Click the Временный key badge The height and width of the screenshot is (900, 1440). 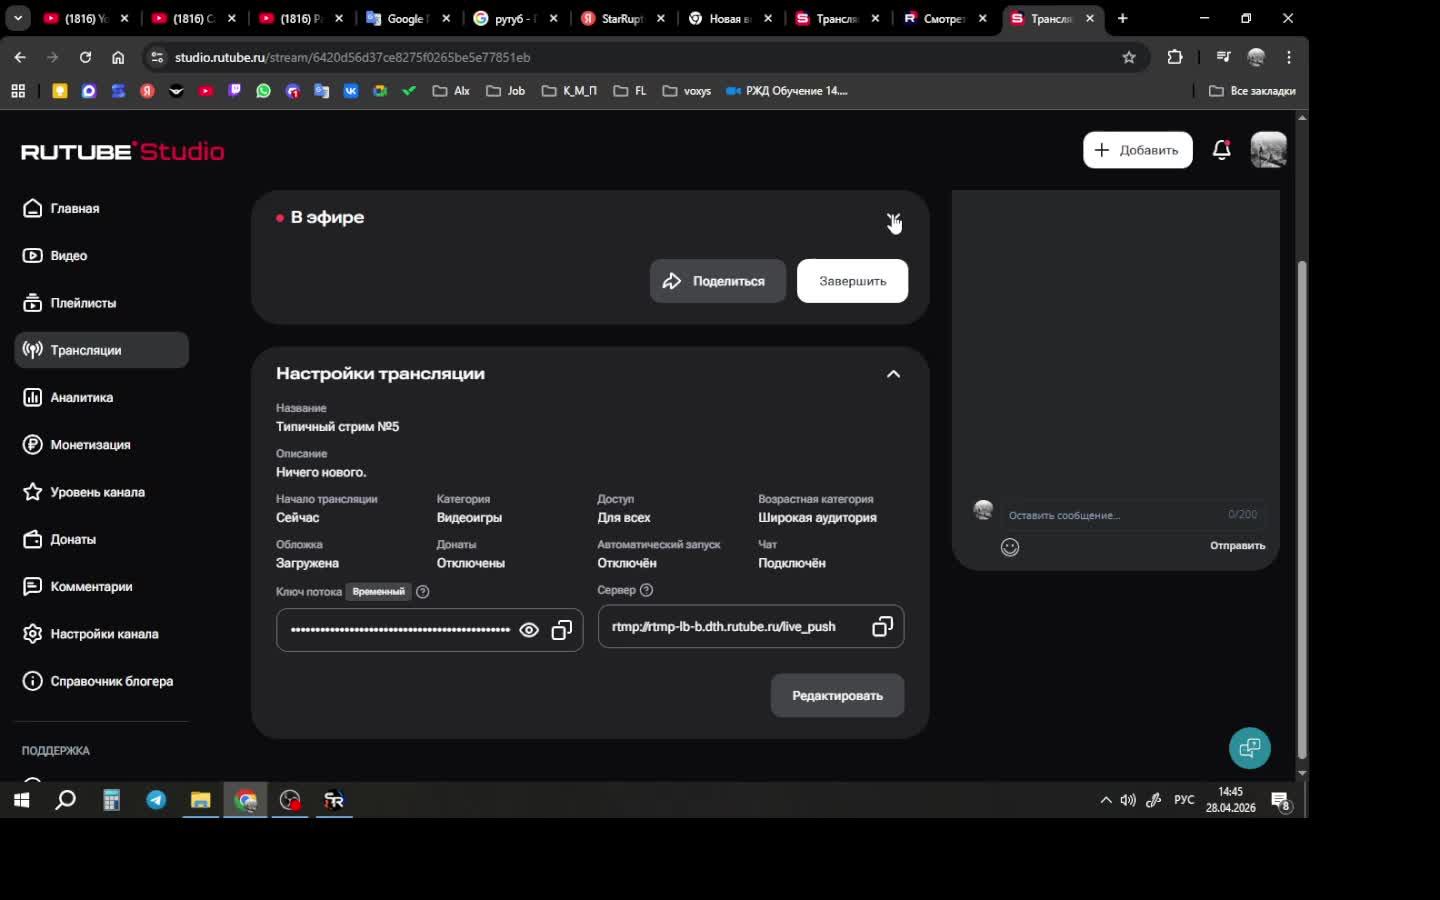click(x=378, y=592)
